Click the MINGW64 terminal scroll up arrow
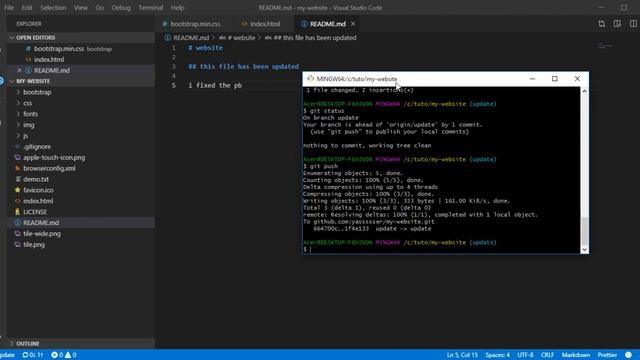The height and width of the screenshot is (360, 640). point(584,91)
